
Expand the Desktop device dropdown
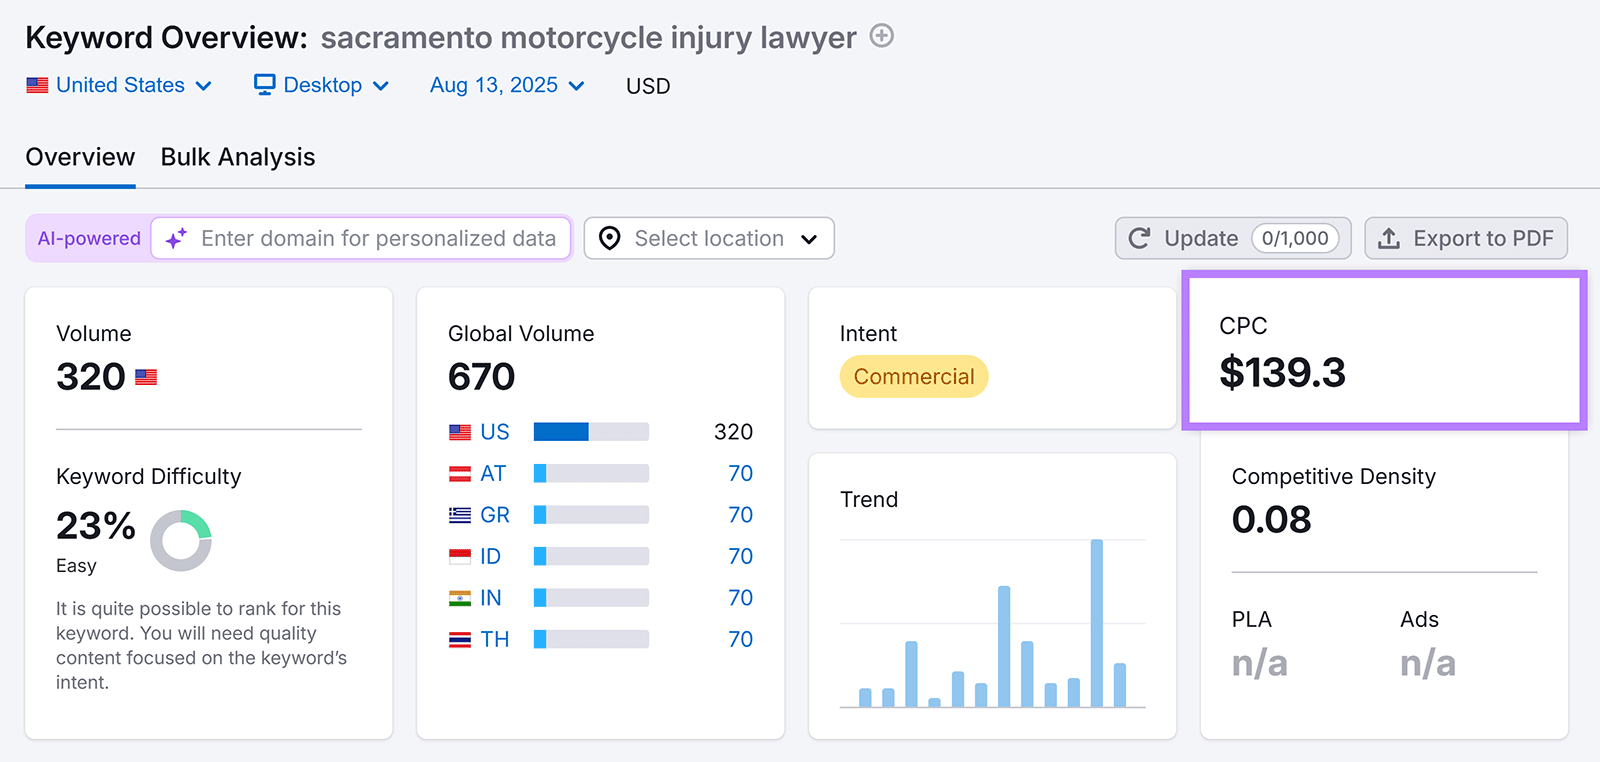click(322, 86)
